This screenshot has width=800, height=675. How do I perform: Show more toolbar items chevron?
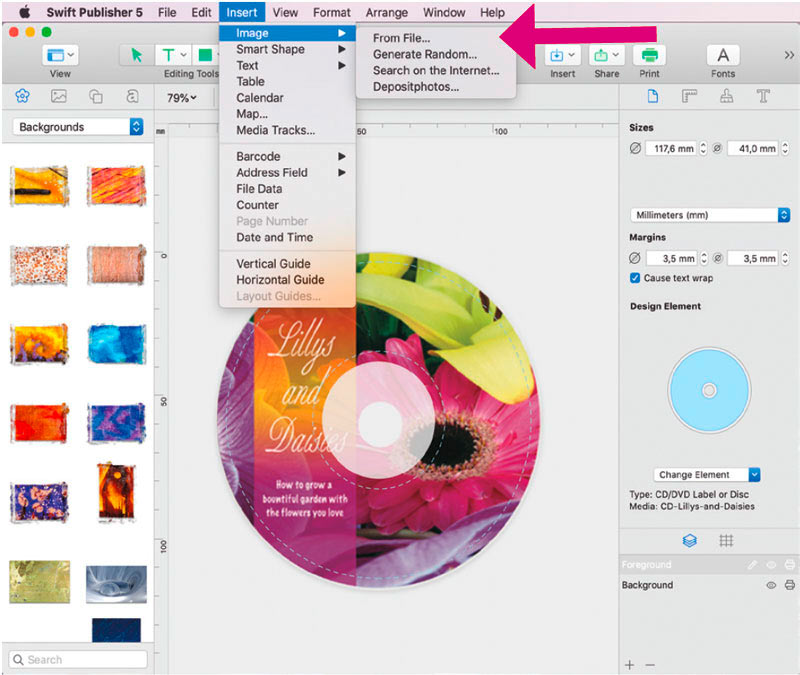coord(789,55)
